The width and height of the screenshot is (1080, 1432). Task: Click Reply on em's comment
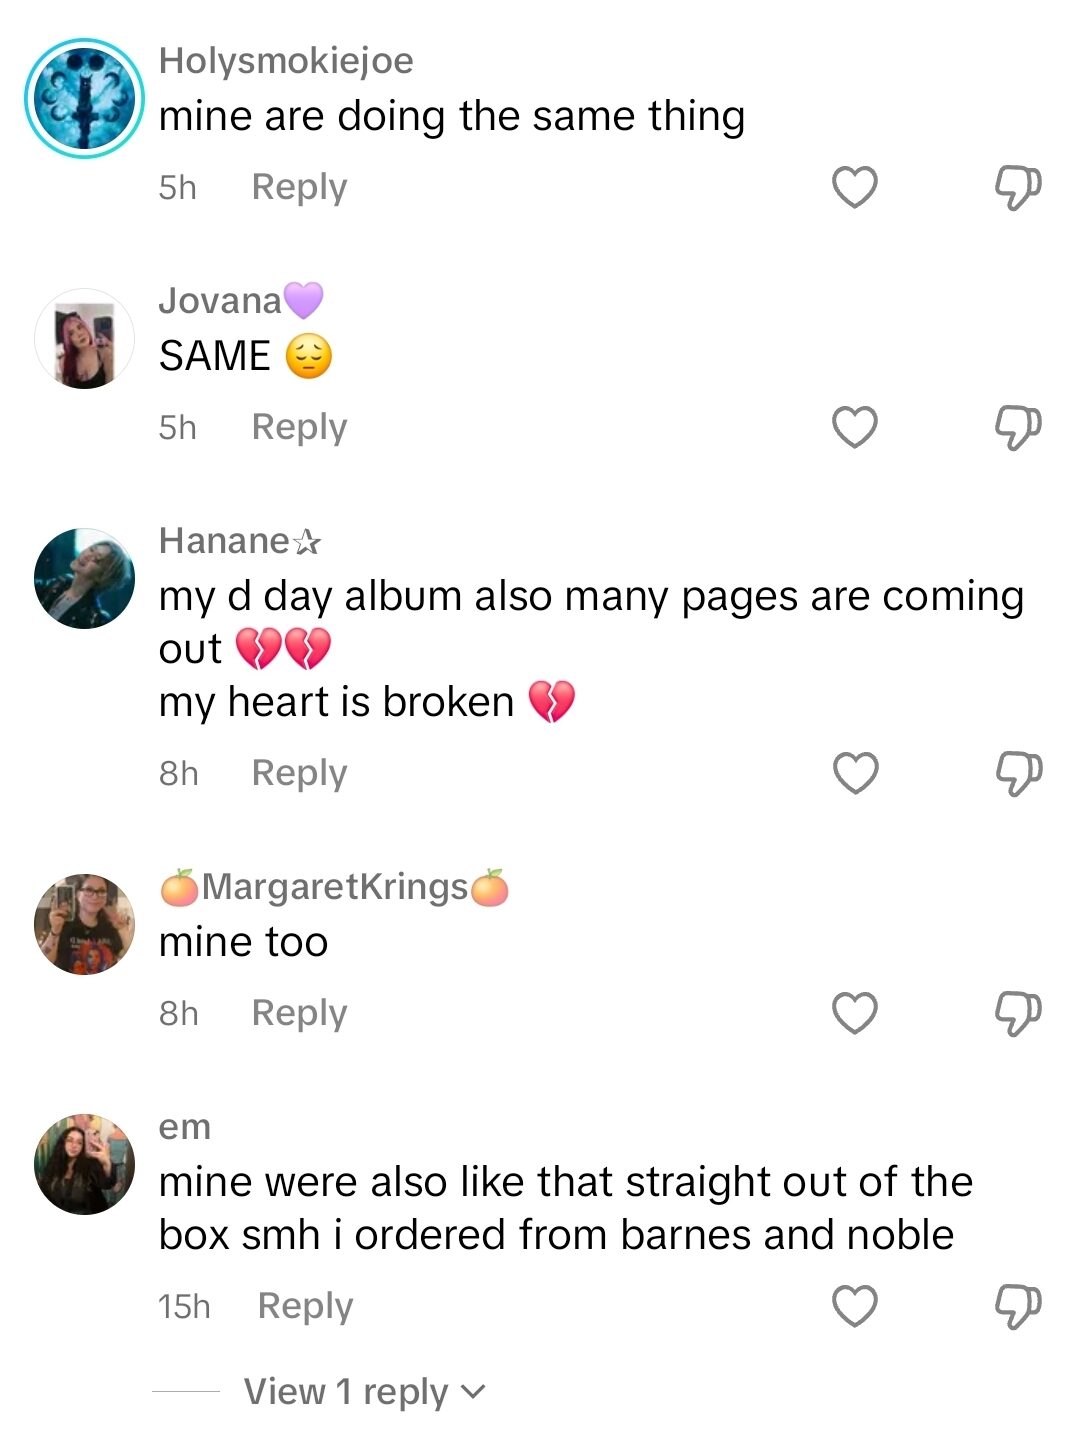click(x=303, y=1306)
